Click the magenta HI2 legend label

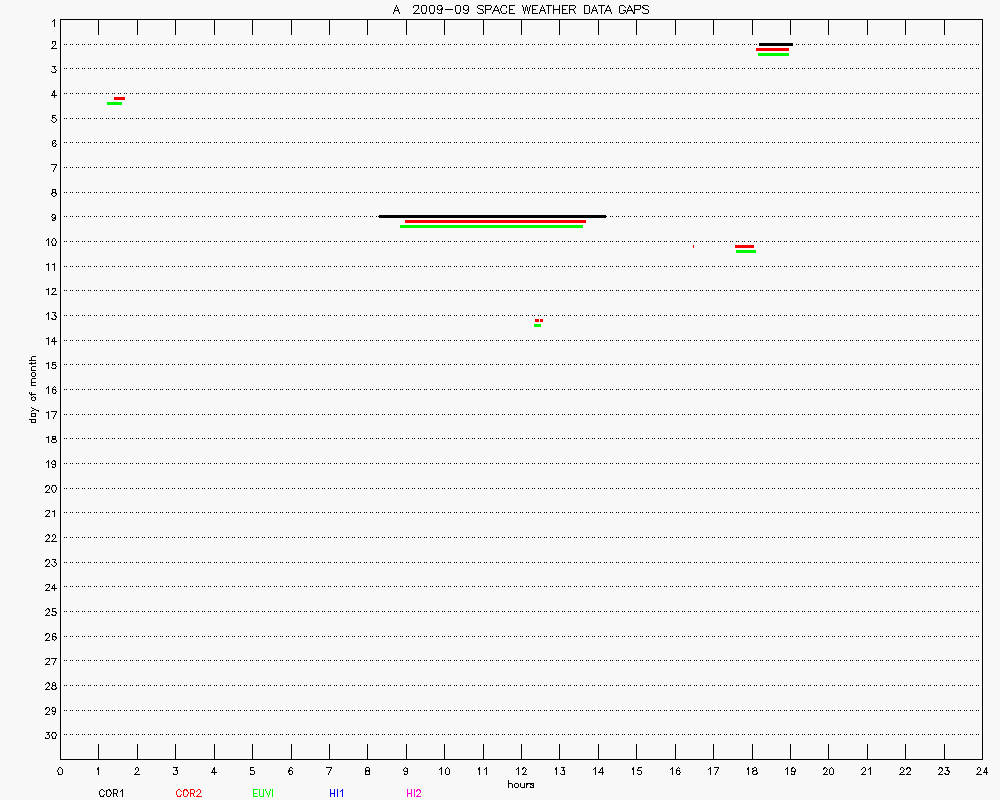[x=413, y=793]
